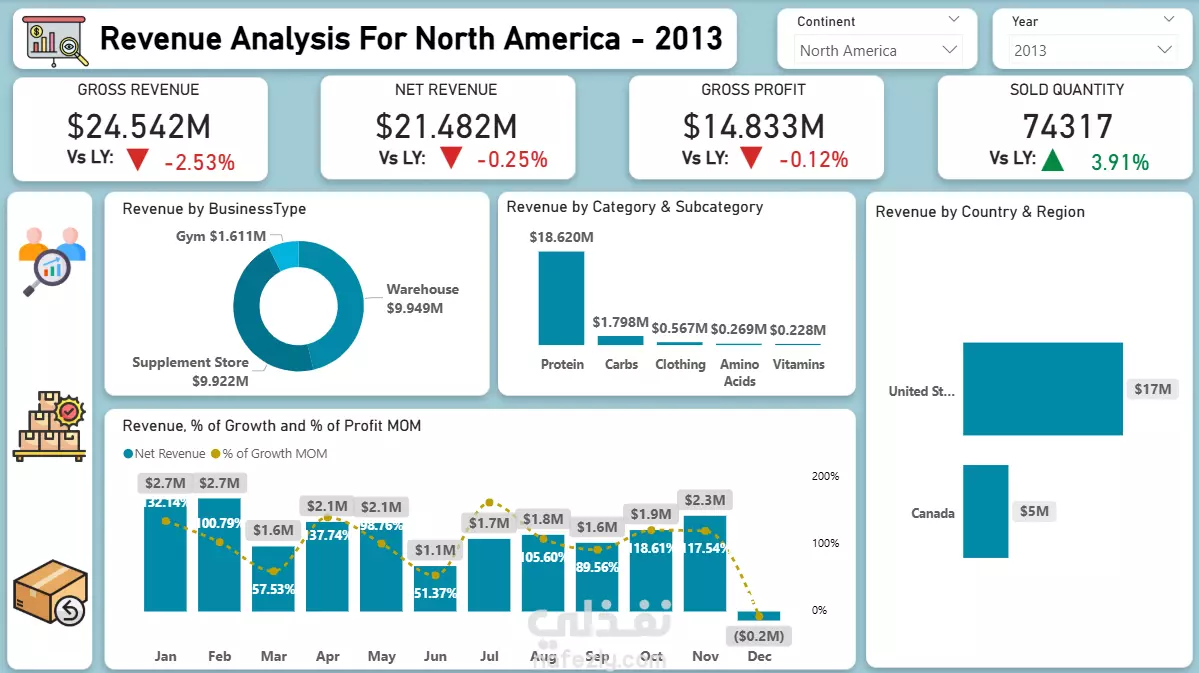
Task: Open the returns package icon
Action: point(50,593)
